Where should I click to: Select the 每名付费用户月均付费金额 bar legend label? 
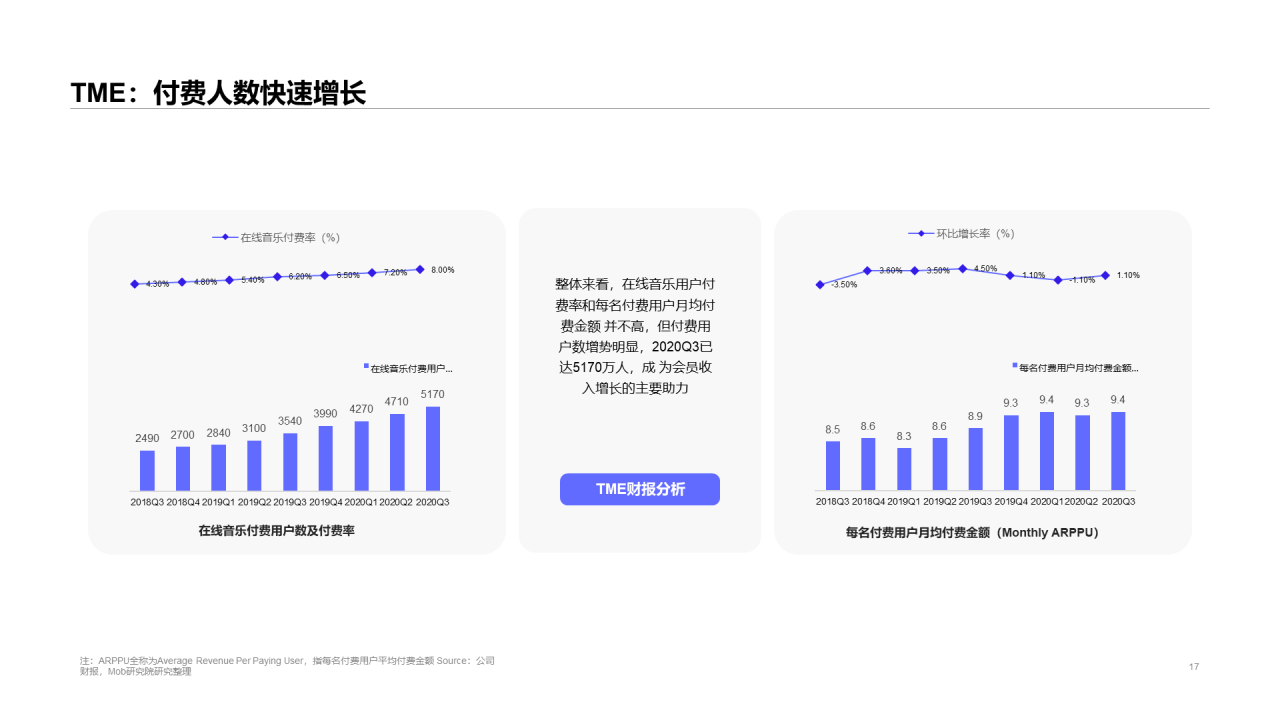coord(1075,367)
